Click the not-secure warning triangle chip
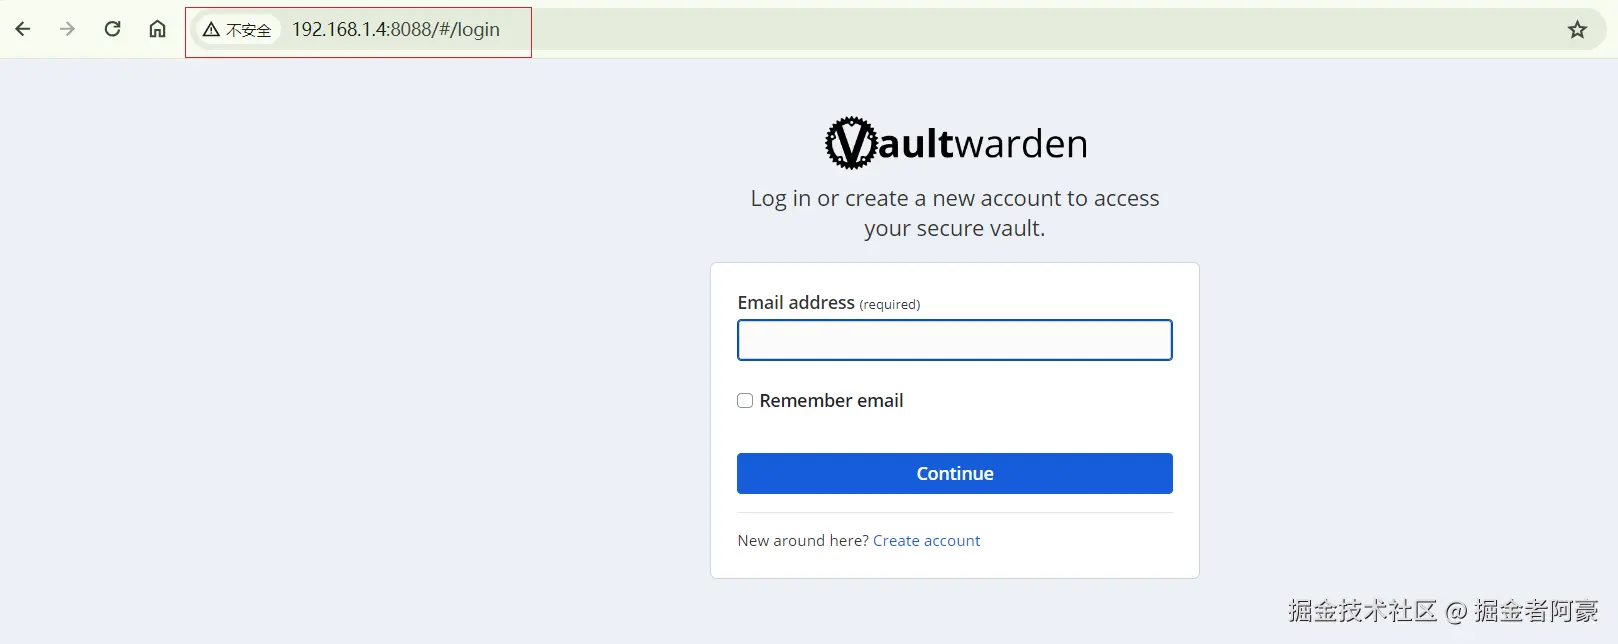The width and height of the screenshot is (1618, 644). tap(237, 30)
